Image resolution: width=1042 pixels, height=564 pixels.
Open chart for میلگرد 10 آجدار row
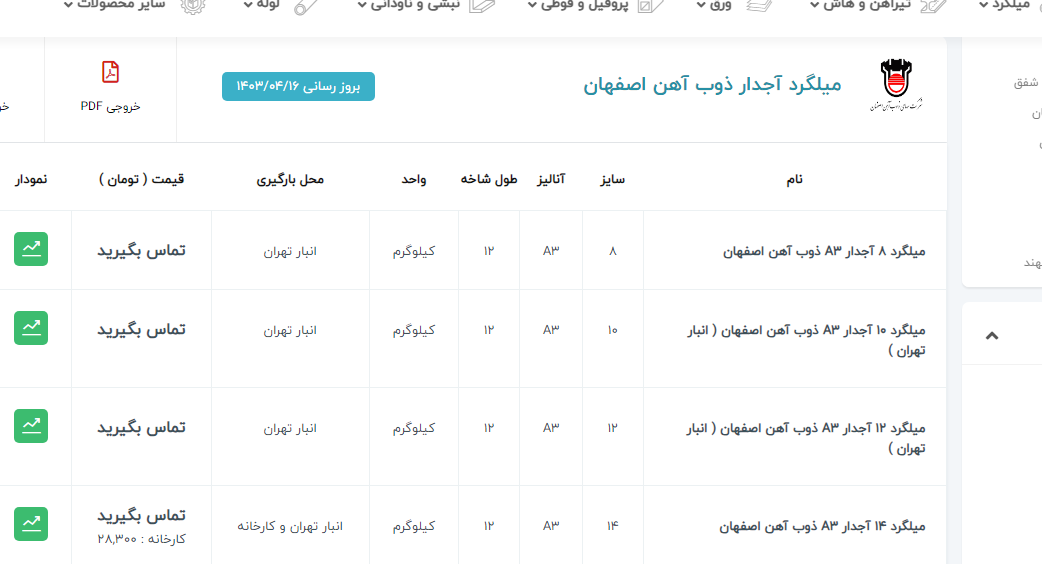coord(31,328)
